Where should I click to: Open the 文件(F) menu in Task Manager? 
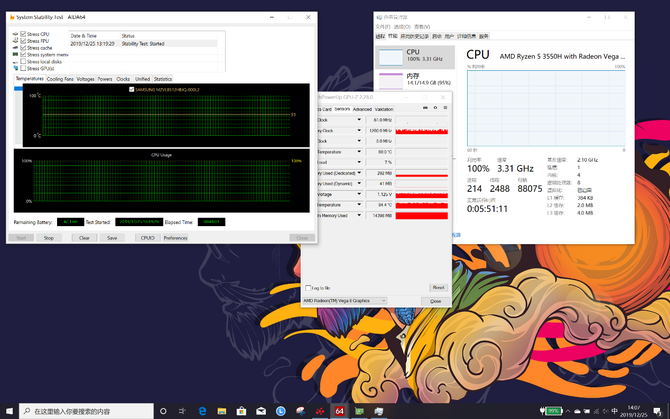[x=383, y=26]
